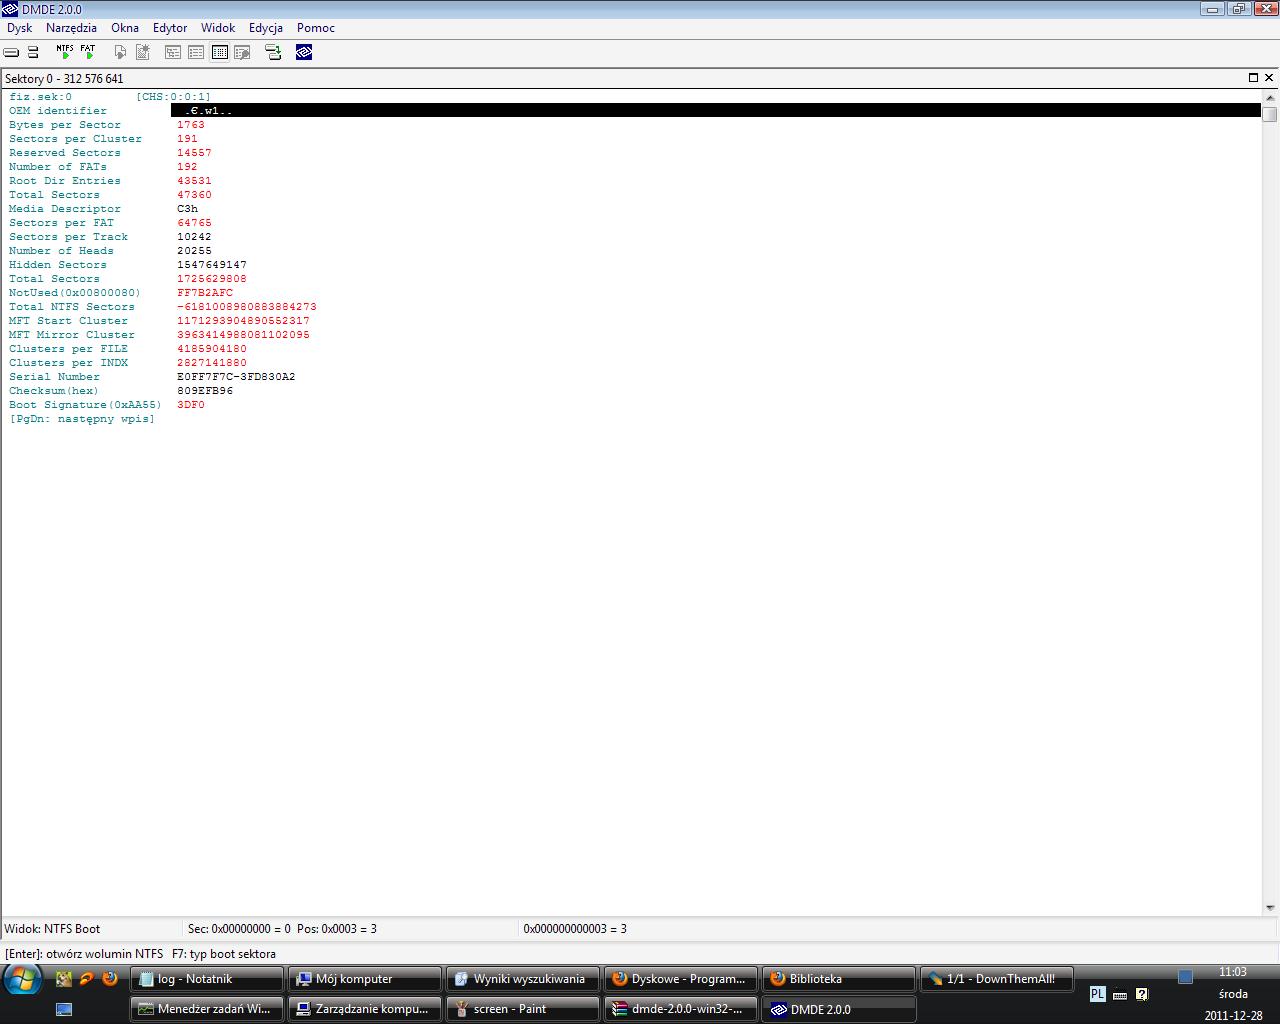Screen dimensions: 1280x1024
Task: Click the fiz.sek:0 header text
Action: coord(41,97)
